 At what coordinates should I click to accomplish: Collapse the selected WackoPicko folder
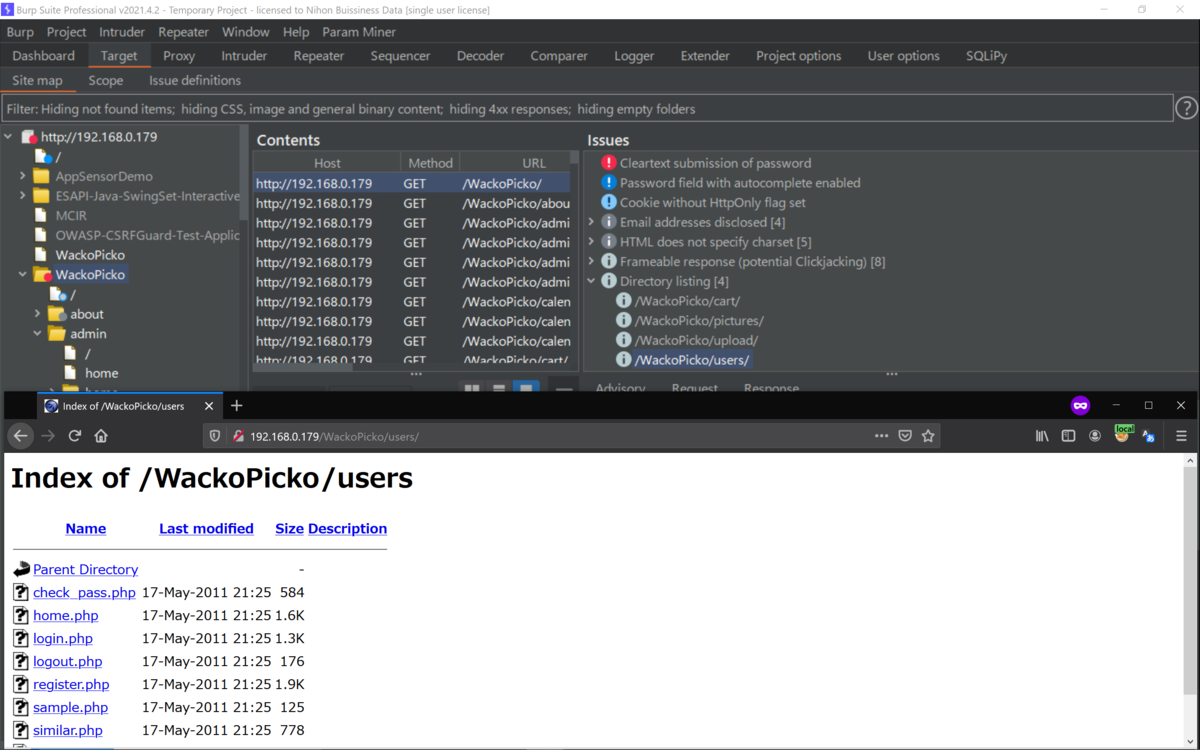coord(23,274)
